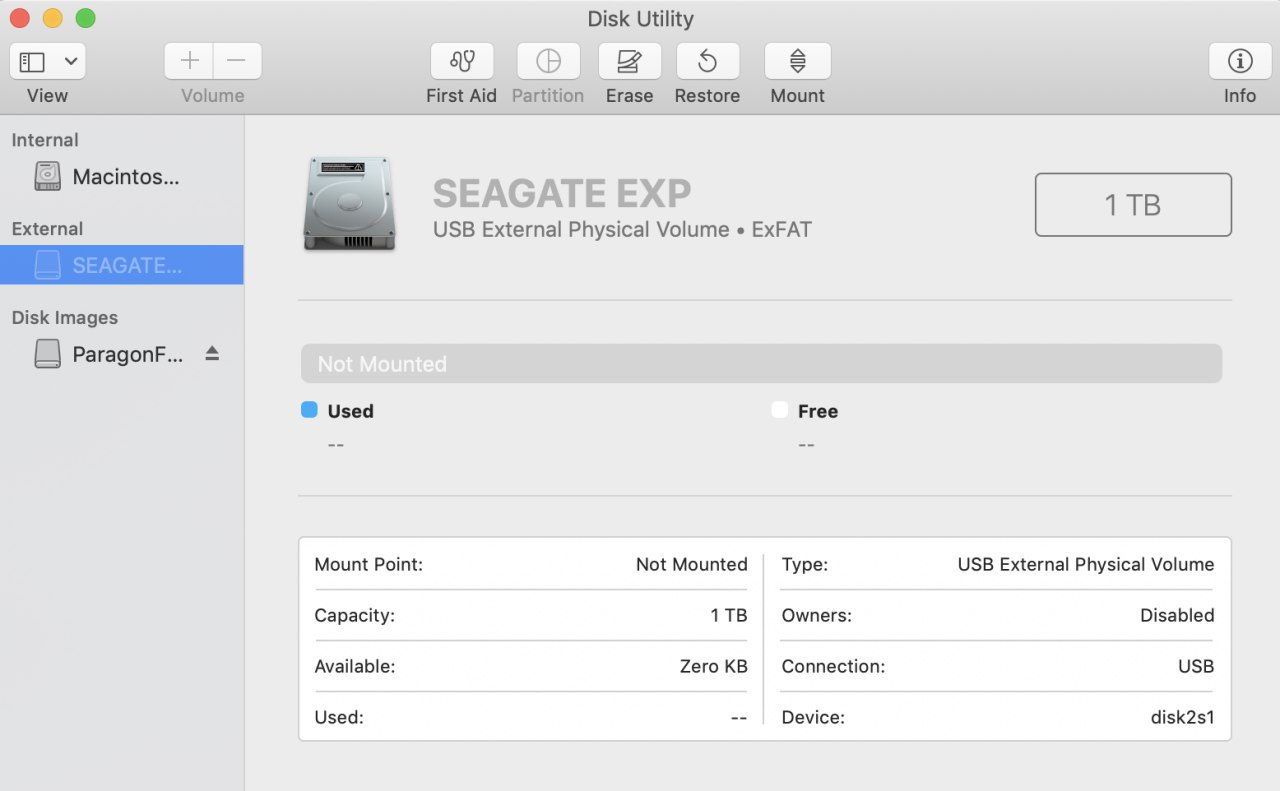Screen dimensions: 1280x791
Task: Click the 'Connection:' label
Action: point(833,666)
